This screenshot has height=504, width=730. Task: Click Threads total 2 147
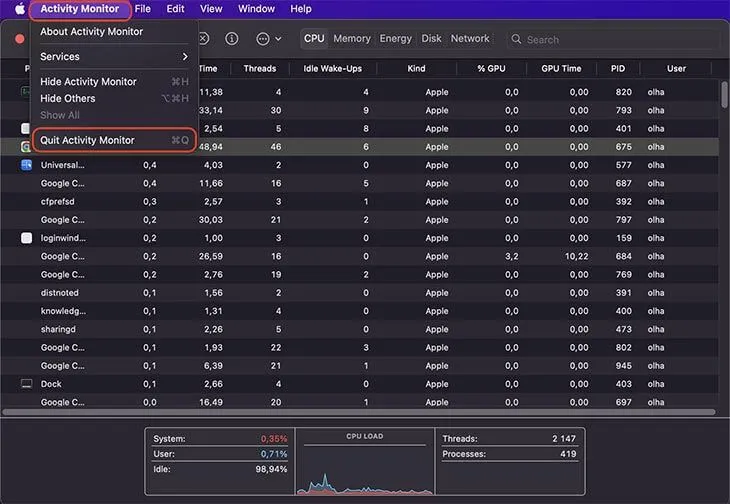tap(564, 438)
